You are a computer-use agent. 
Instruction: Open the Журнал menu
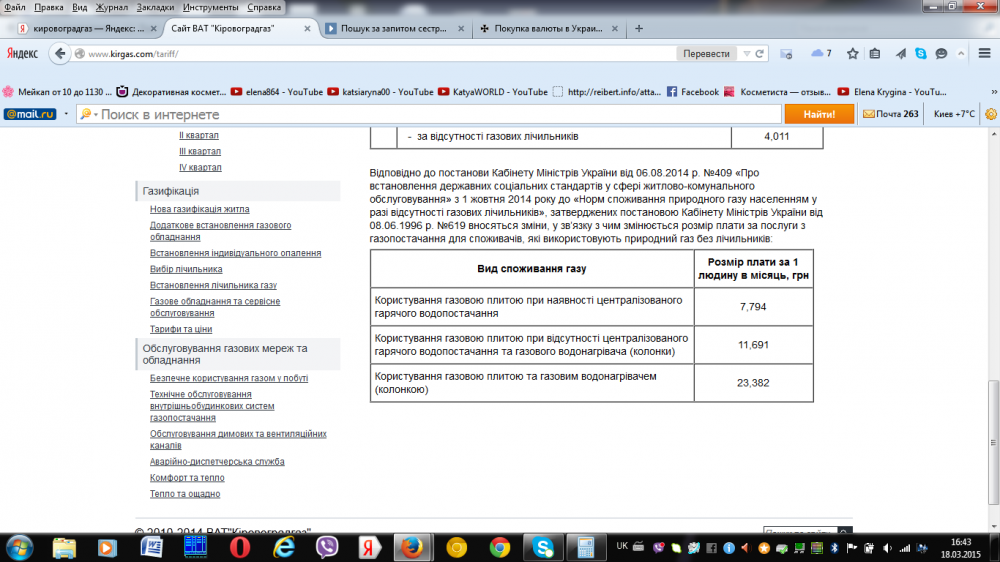112,7
